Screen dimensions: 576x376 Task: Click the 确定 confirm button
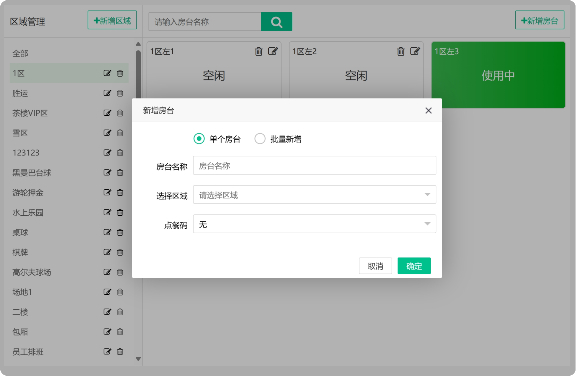pos(414,266)
